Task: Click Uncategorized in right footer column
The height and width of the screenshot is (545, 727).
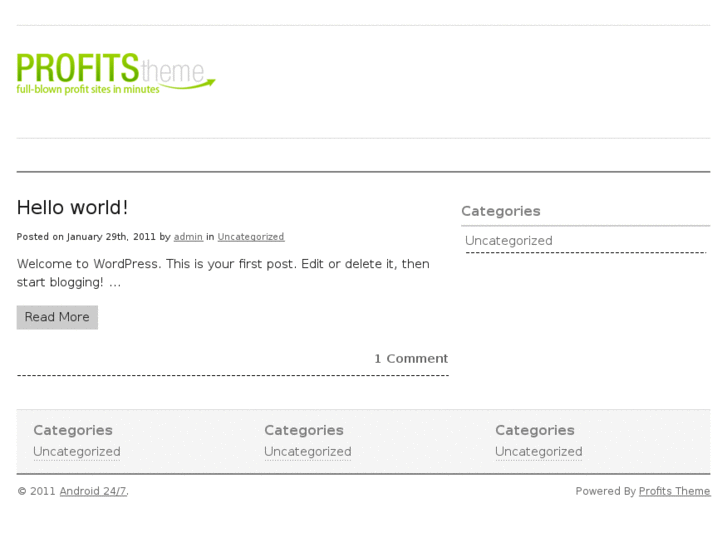Action: pyautogui.click(x=539, y=452)
